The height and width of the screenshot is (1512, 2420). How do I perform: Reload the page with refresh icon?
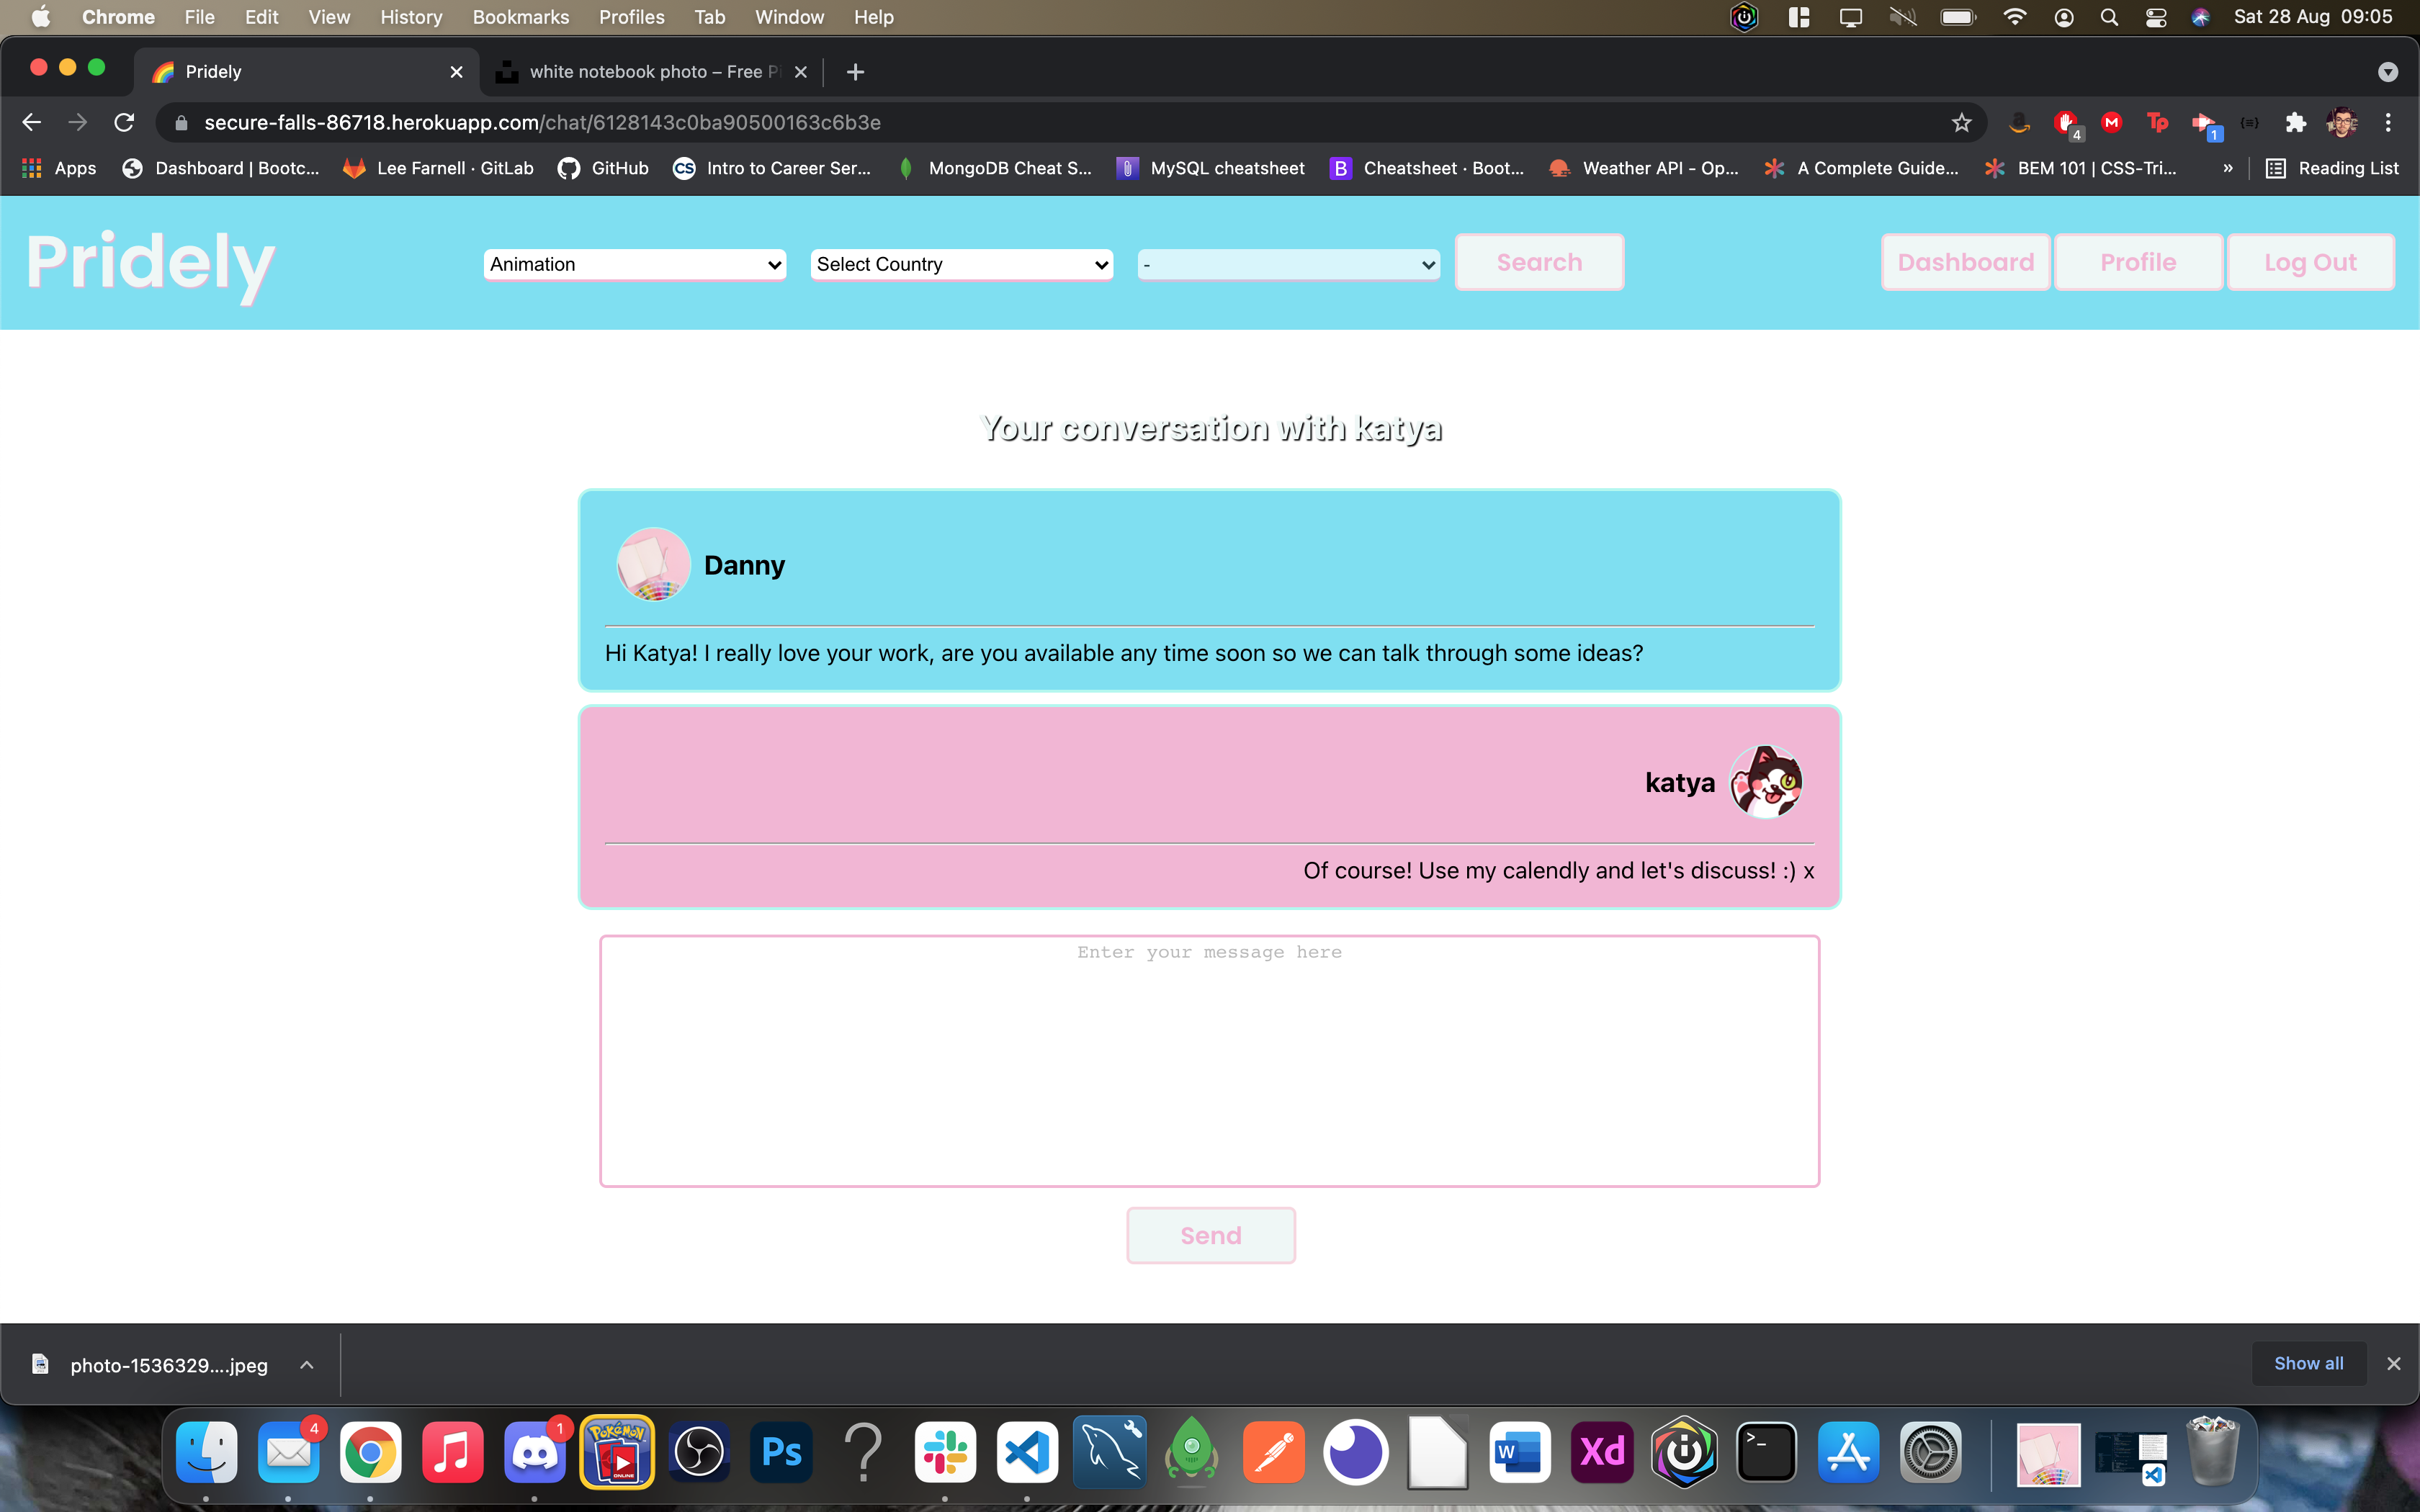(x=124, y=122)
